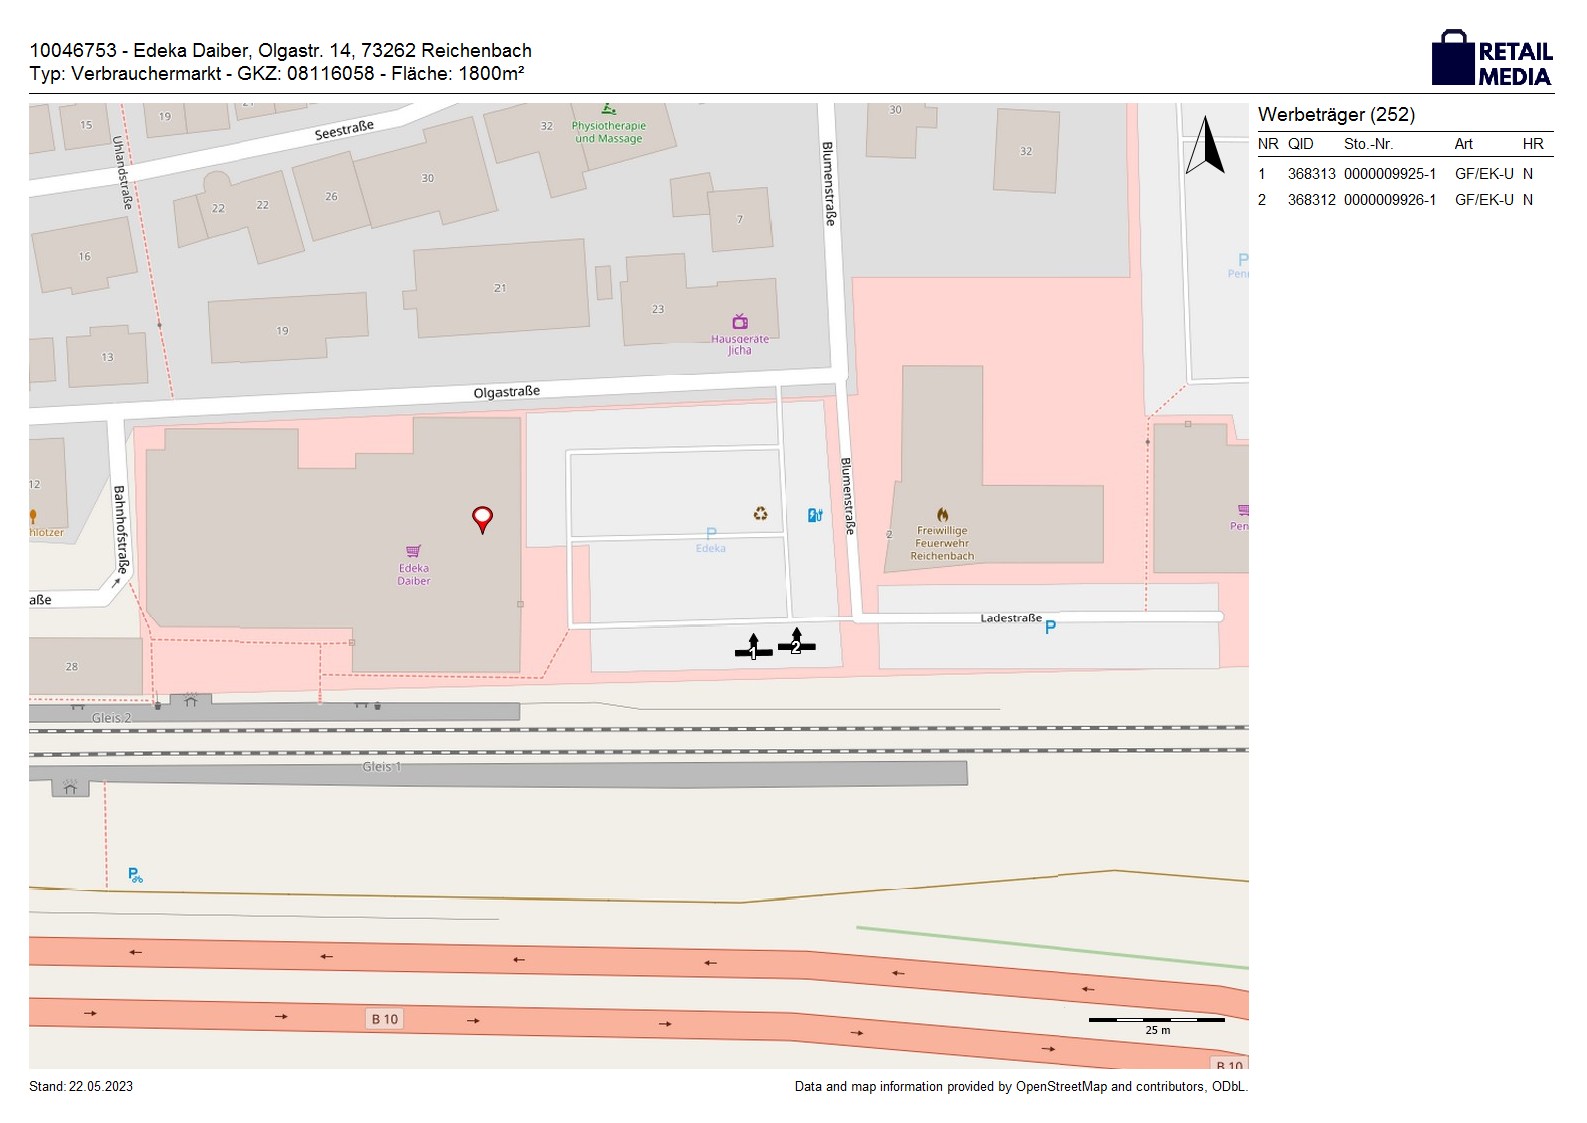Screen dimensions: 1587x1123
Task: Click table row with QID 368312
Action: tap(1404, 200)
